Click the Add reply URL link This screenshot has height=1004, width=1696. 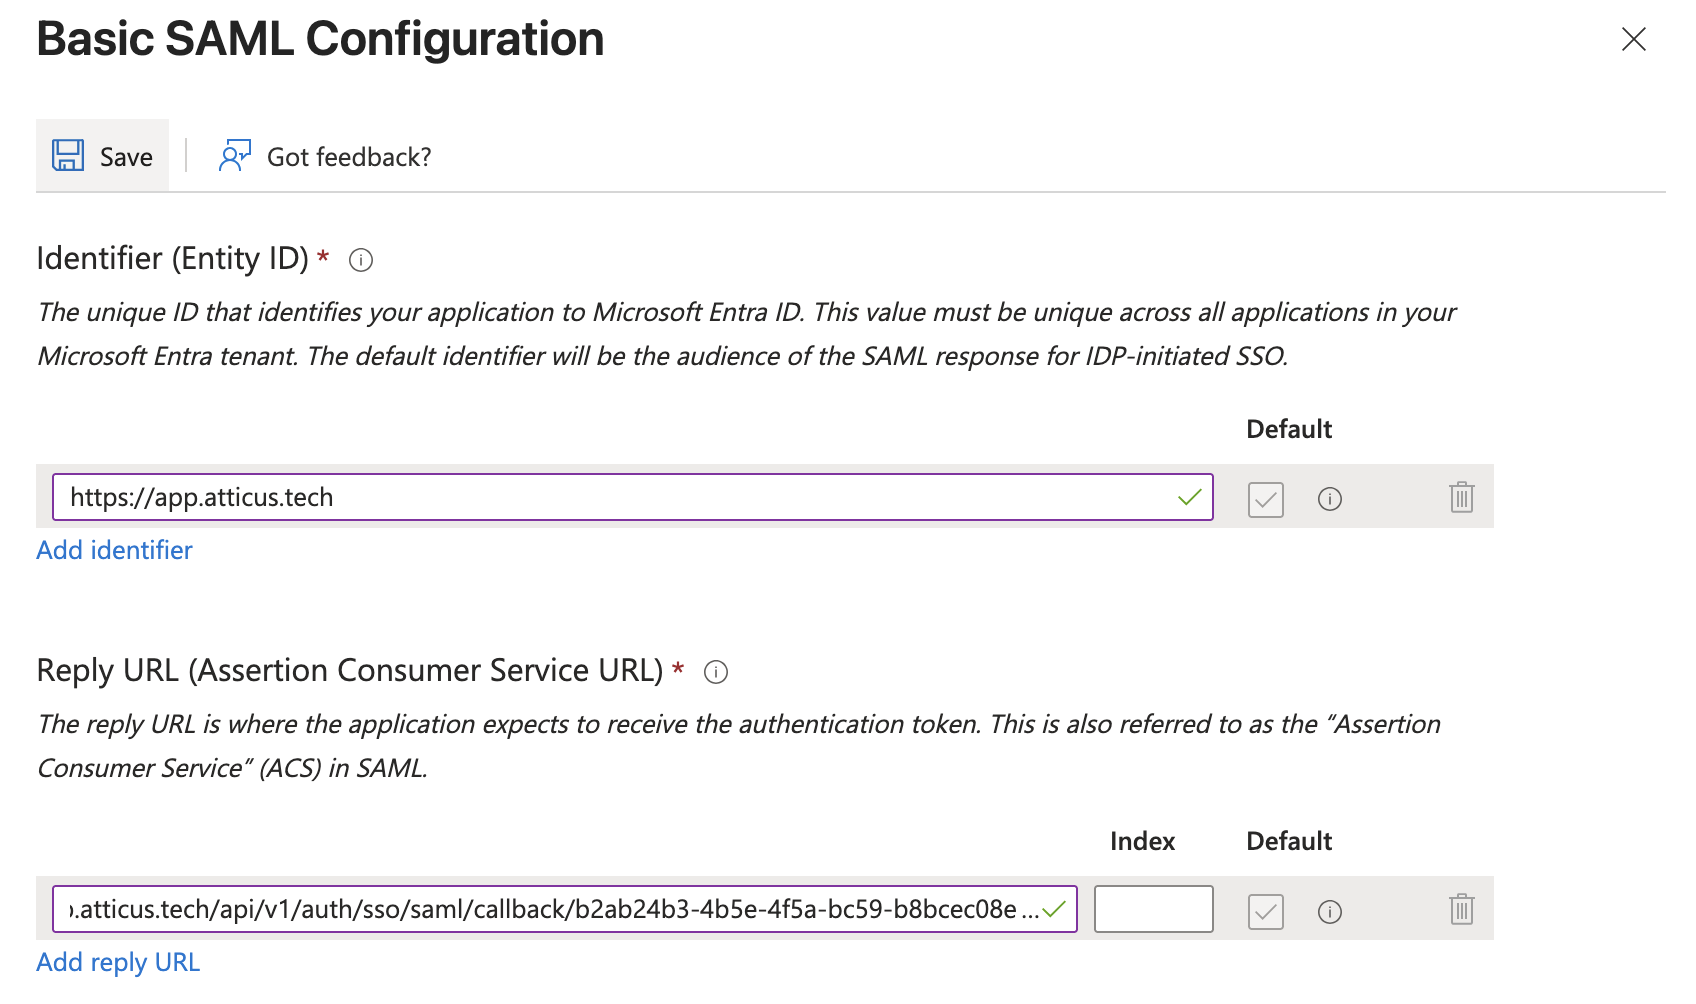pyautogui.click(x=117, y=962)
